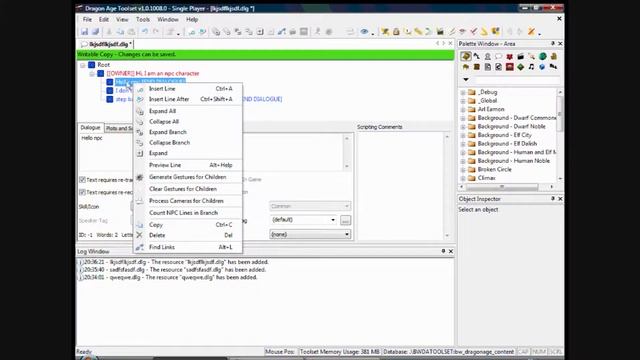Expand the _Global folder

463,101
